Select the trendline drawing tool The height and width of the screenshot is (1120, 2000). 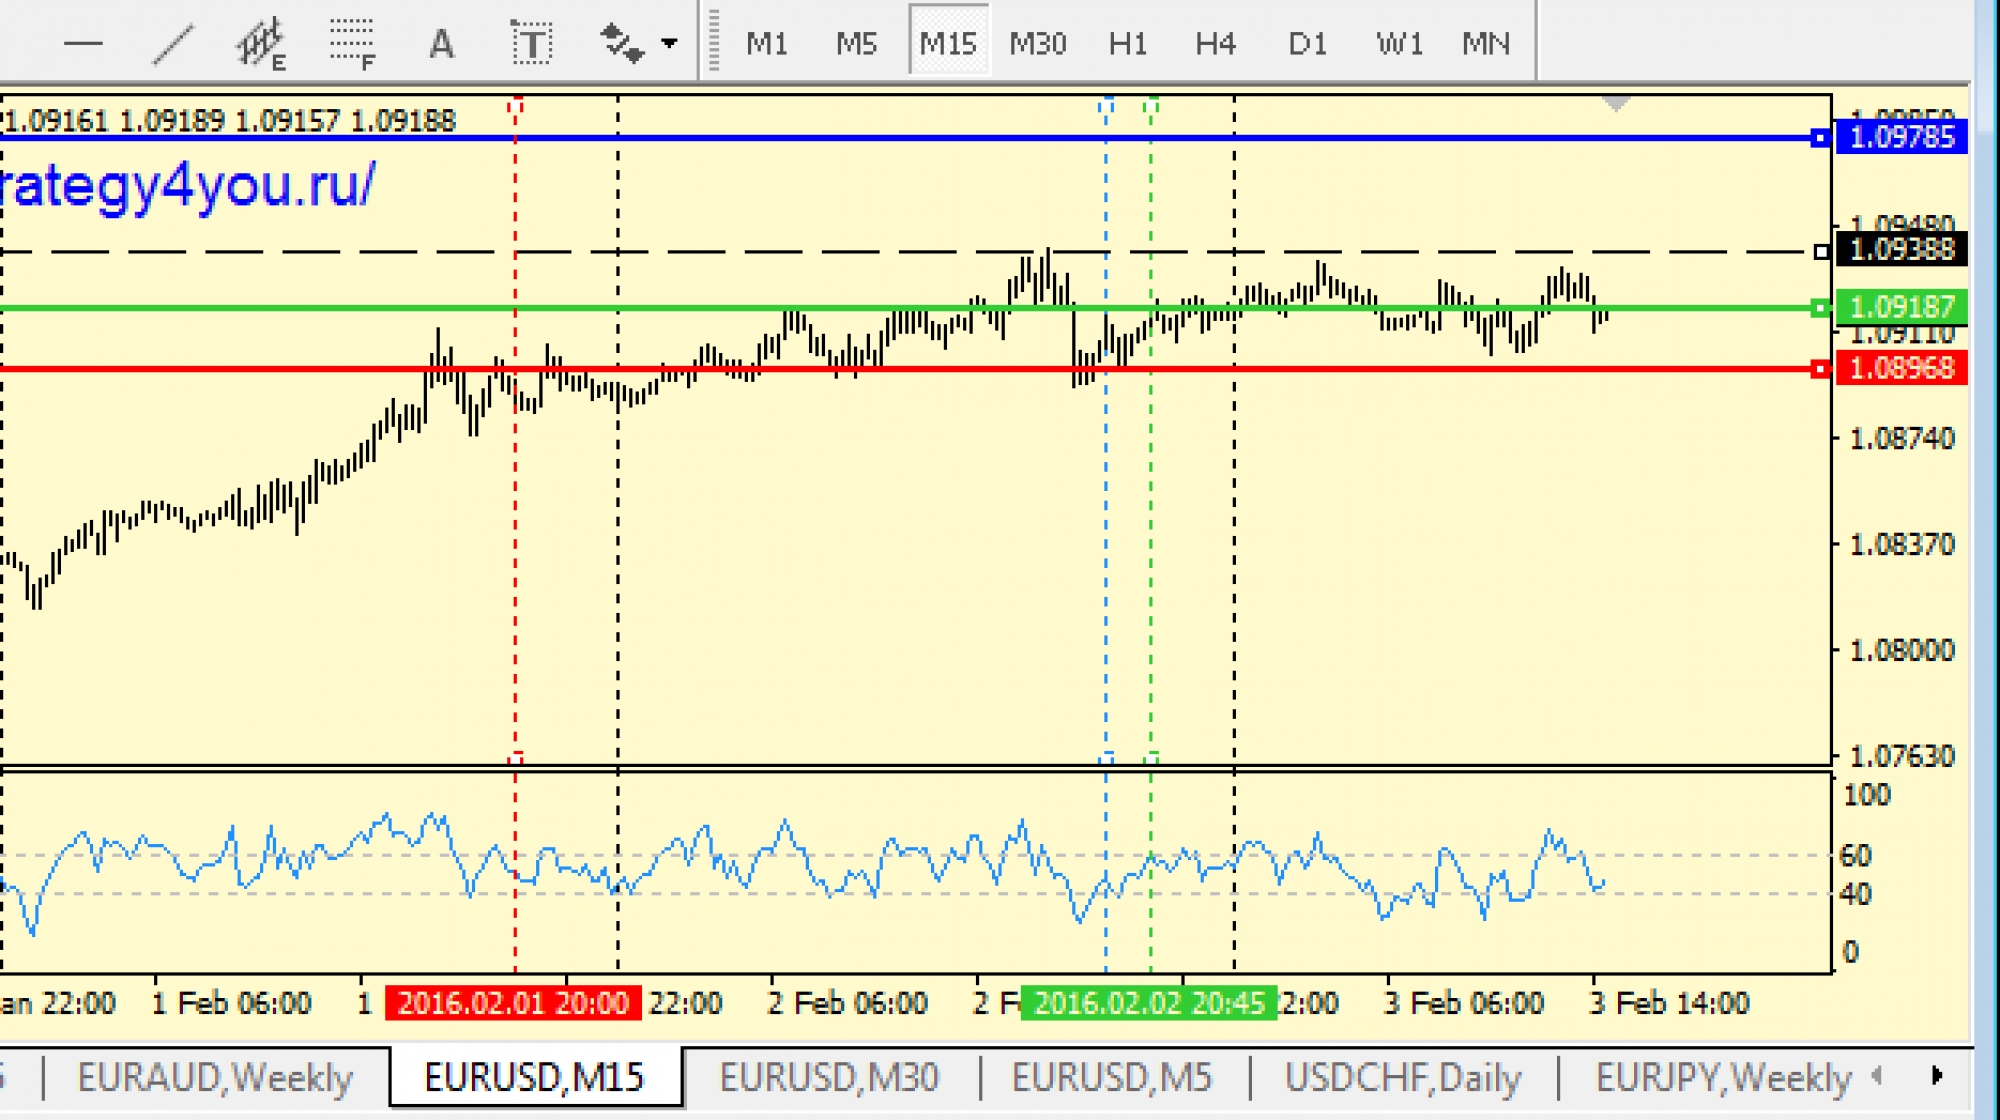tap(172, 44)
